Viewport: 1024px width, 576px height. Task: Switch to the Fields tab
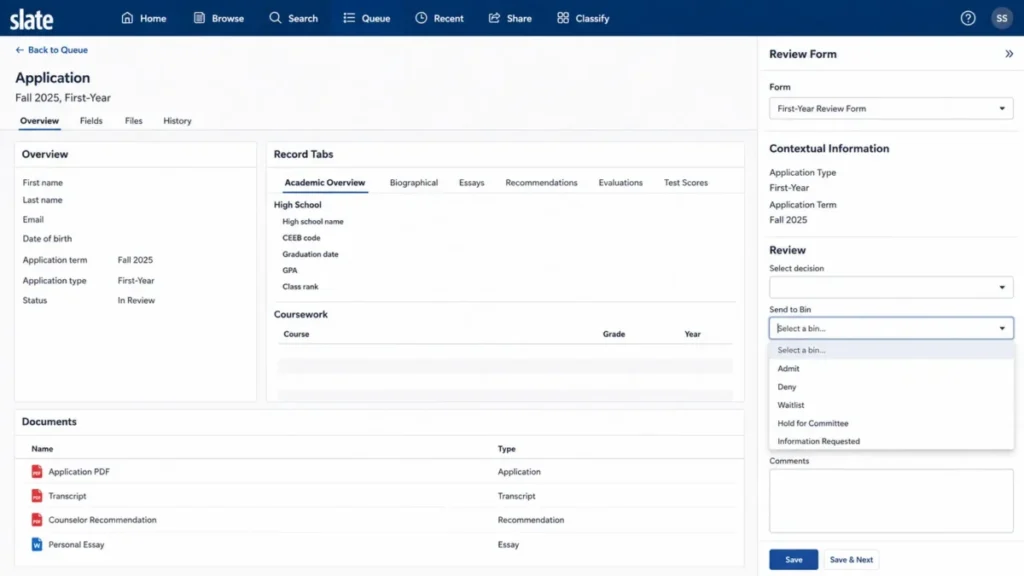[91, 121]
